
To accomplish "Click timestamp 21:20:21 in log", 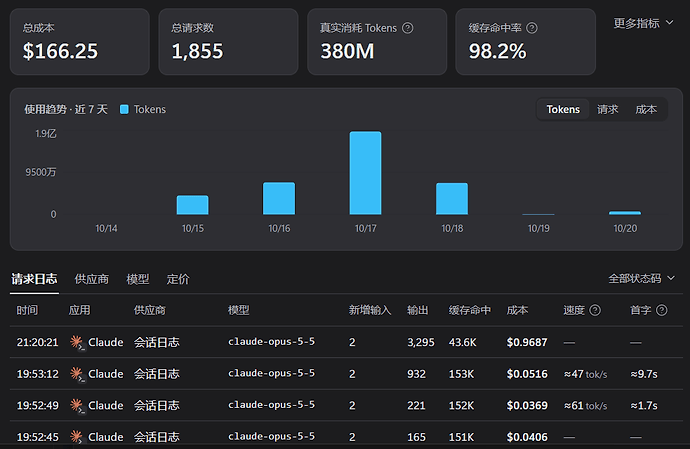I will point(37,342).
